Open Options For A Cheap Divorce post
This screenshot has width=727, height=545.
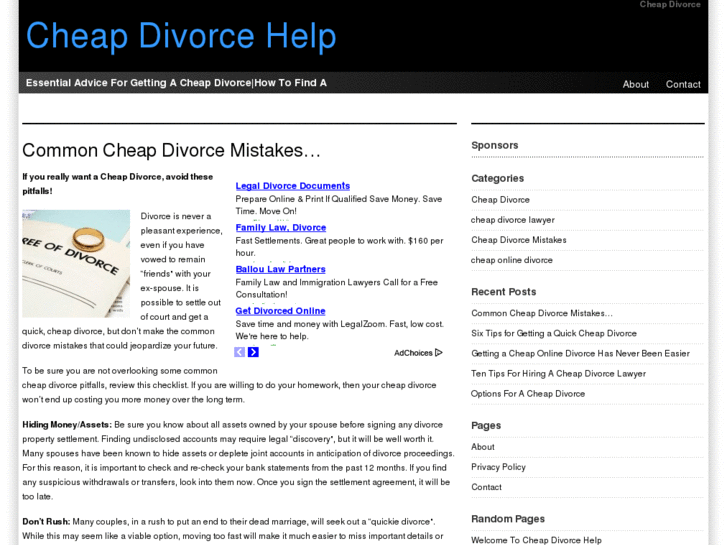tap(528, 393)
